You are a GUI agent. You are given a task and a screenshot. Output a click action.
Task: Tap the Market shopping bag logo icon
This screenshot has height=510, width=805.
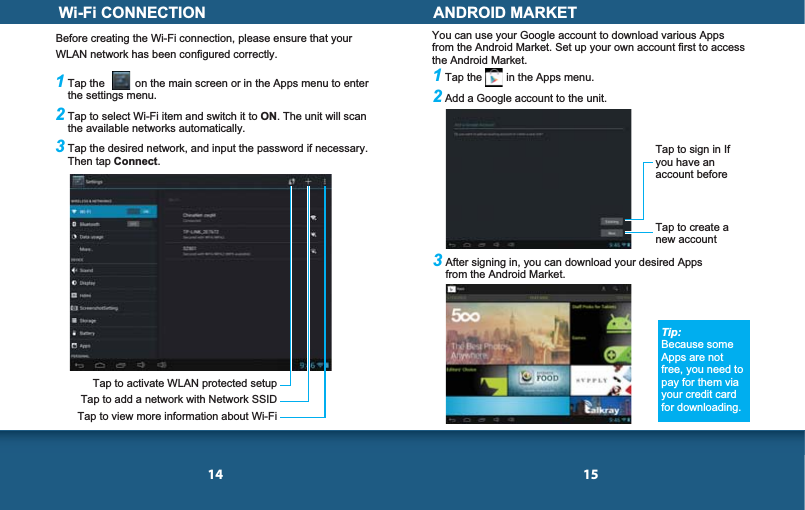[x=451, y=289]
